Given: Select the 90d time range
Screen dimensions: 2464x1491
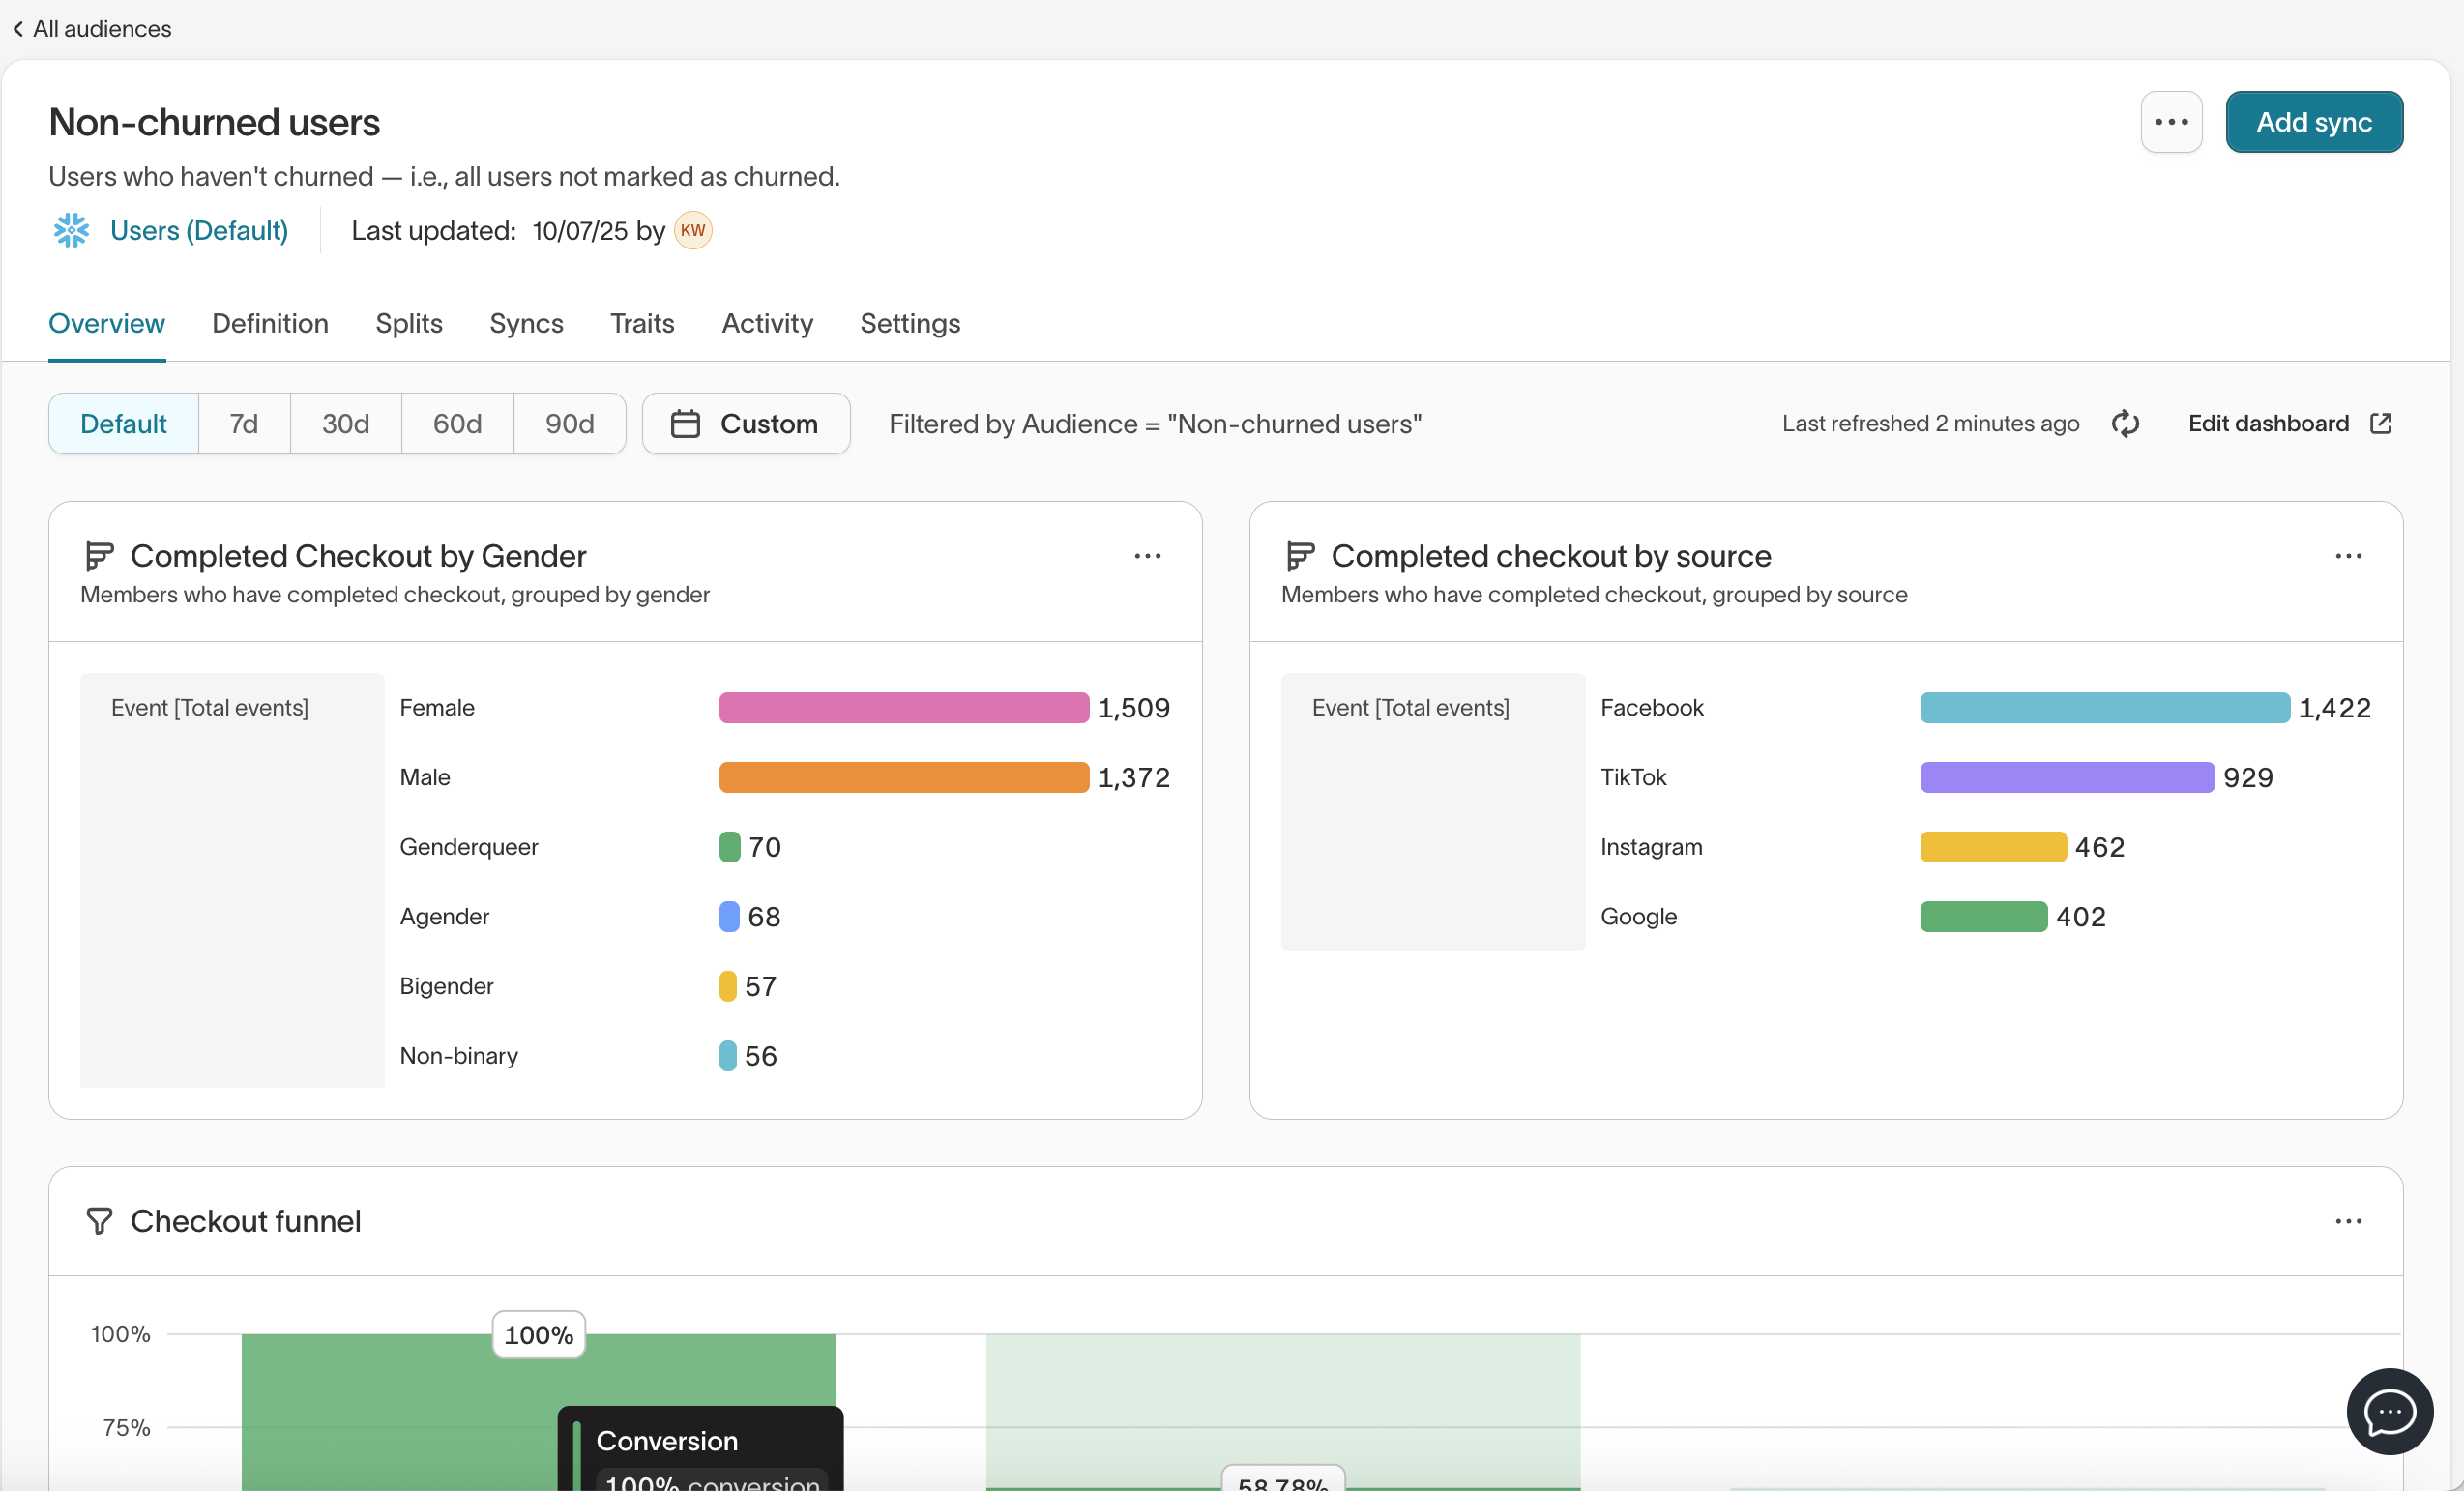Looking at the screenshot, I should pyautogui.click(x=569, y=424).
